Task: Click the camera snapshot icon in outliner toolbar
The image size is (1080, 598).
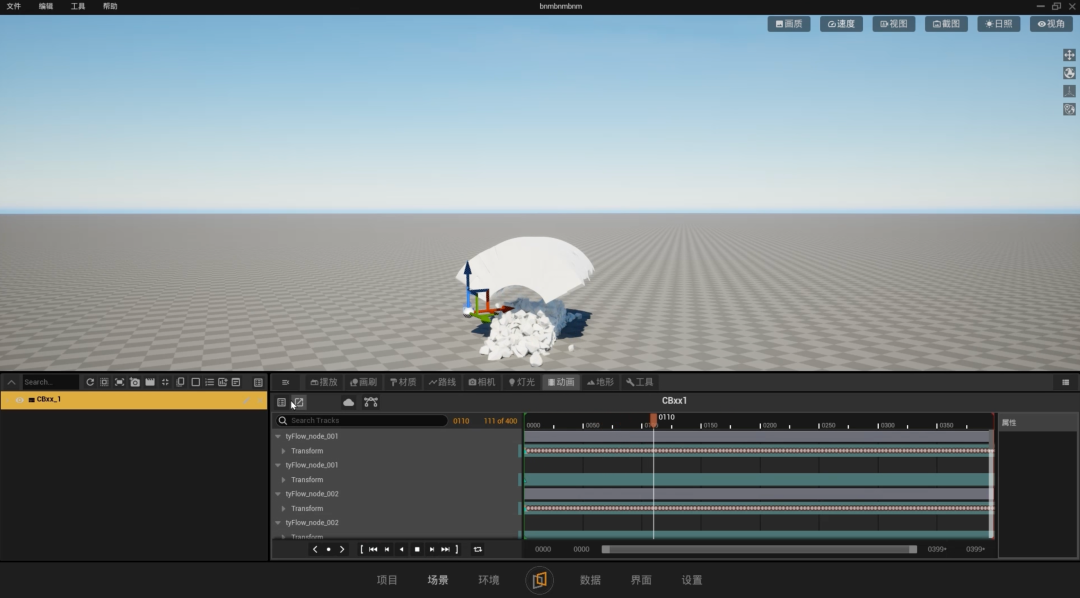Action: coord(134,382)
